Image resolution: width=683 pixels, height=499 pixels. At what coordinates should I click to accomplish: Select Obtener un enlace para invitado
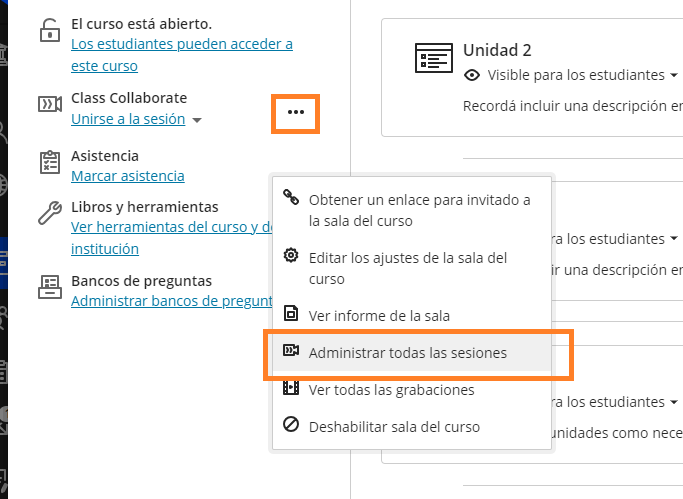click(x=419, y=210)
